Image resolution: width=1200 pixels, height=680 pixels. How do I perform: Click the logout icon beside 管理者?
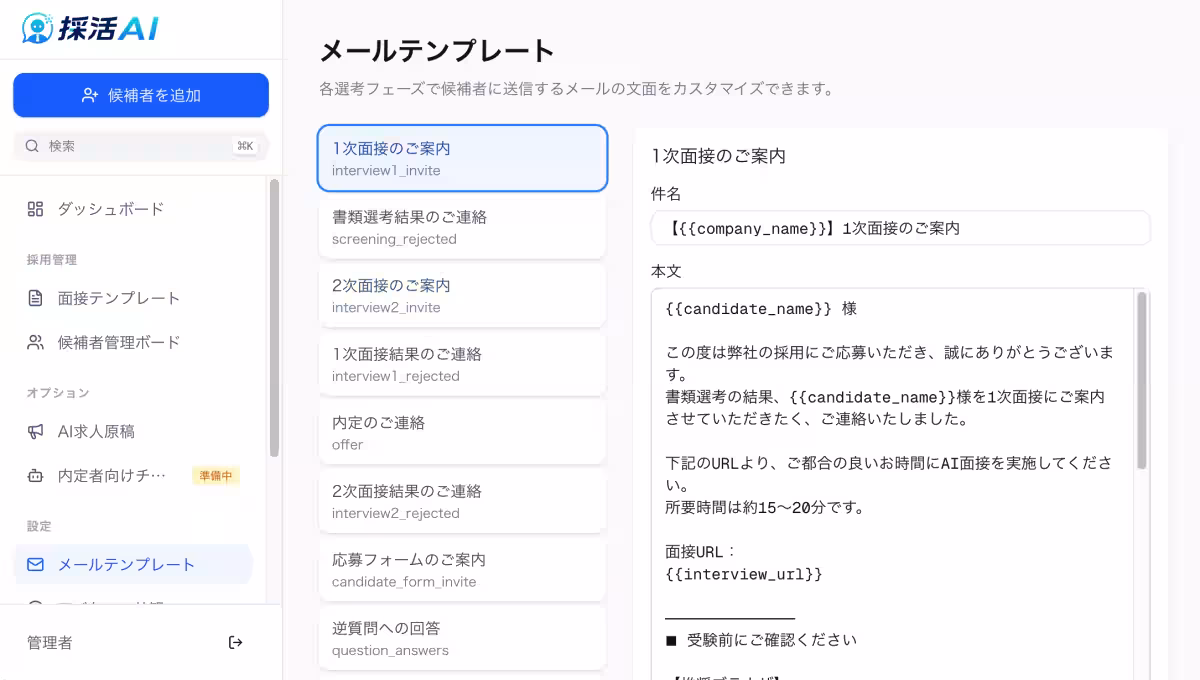click(236, 642)
